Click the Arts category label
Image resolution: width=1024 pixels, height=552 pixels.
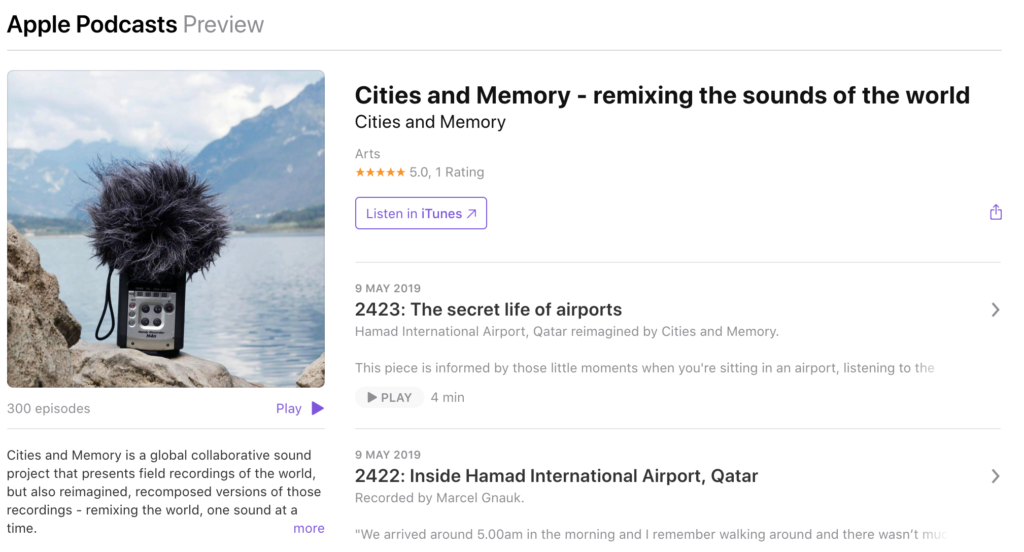(367, 154)
